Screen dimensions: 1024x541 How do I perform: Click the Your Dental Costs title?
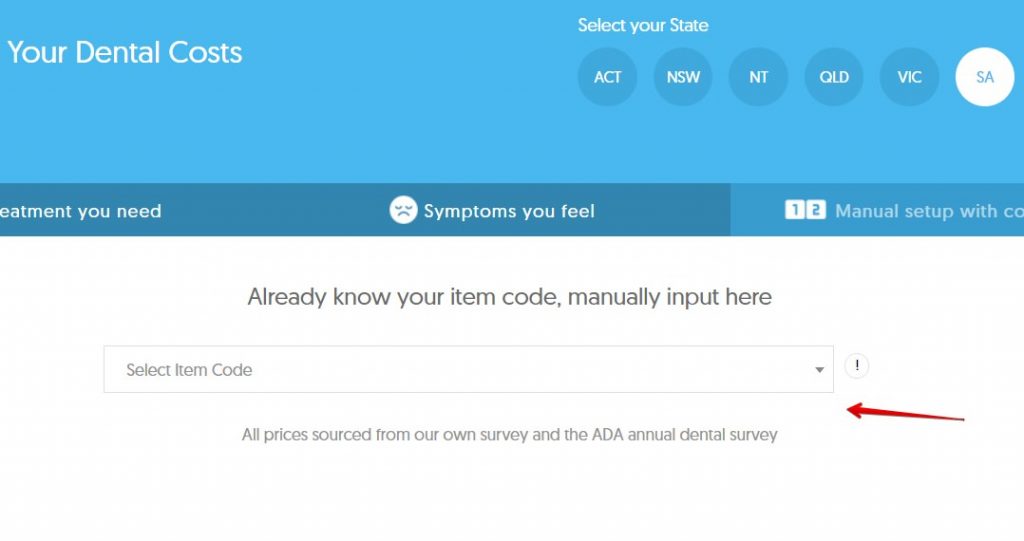point(124,52)
